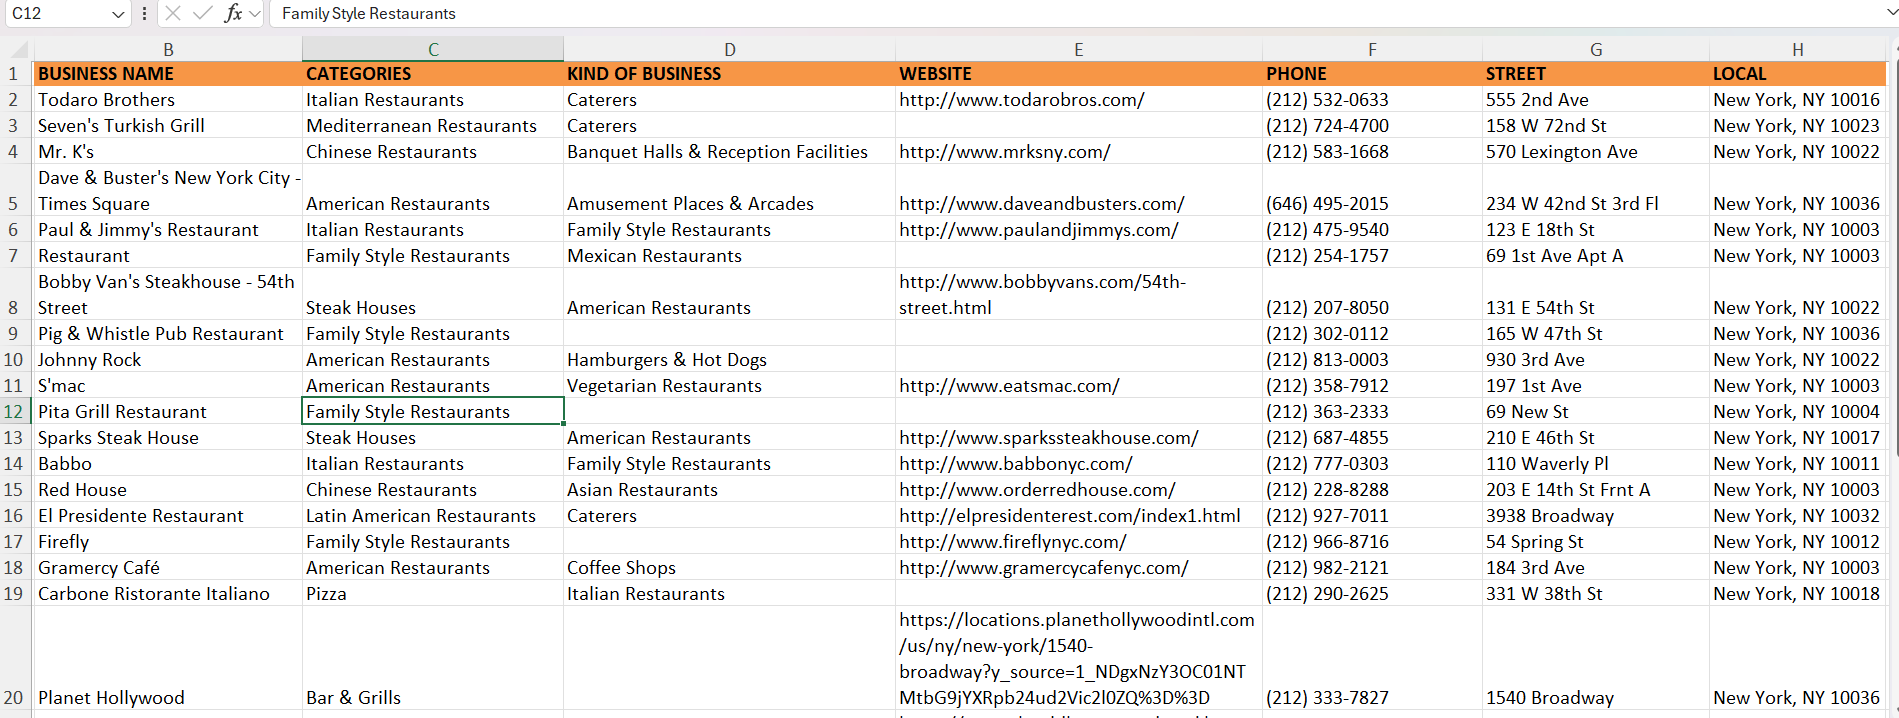Screen dimensions: 1899x718
Task: Click the formula bar text Family Style Restaurants
Action: [x=369, y=13]
